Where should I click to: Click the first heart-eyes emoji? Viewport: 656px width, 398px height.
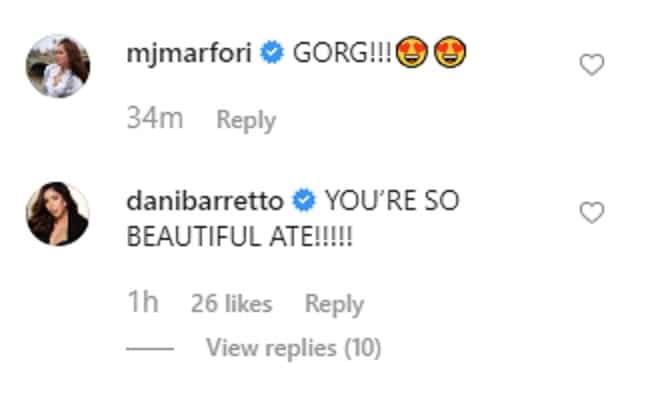click(x=412, y=52)
